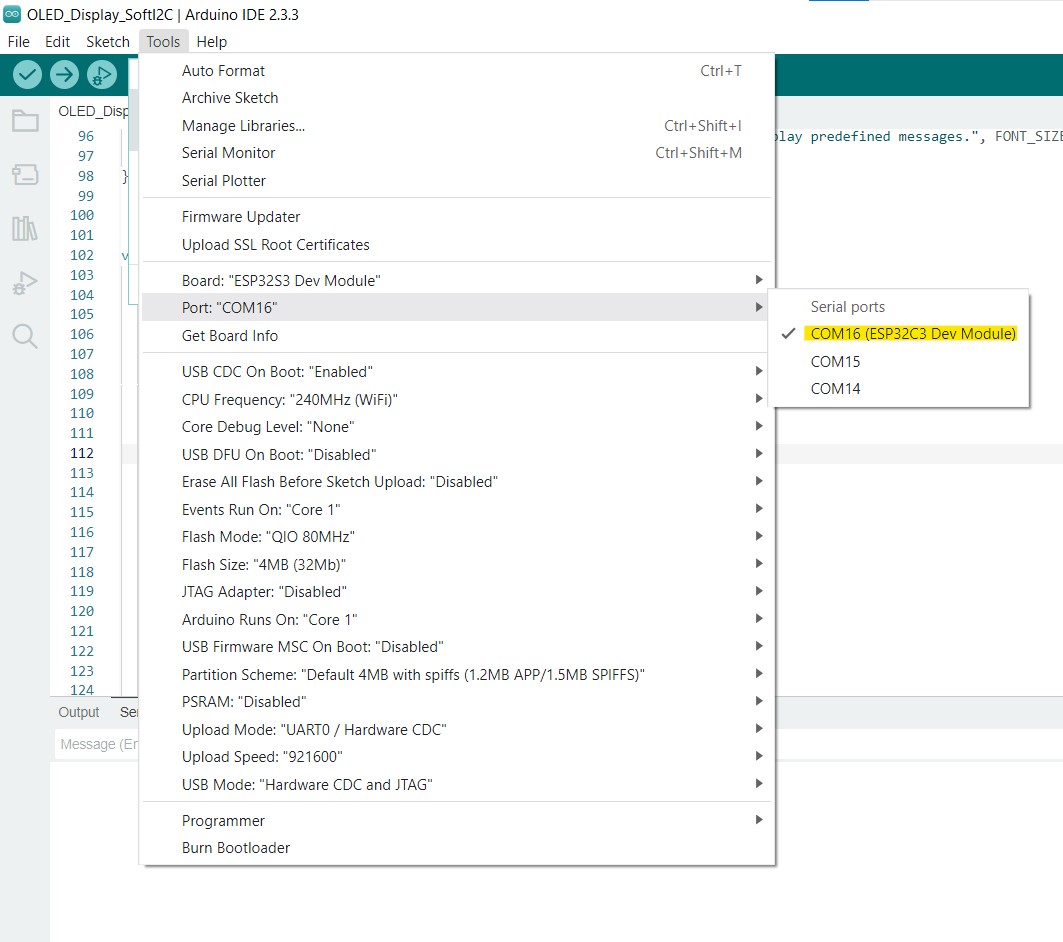Click line number 124 in the gutter

(82, 689)
